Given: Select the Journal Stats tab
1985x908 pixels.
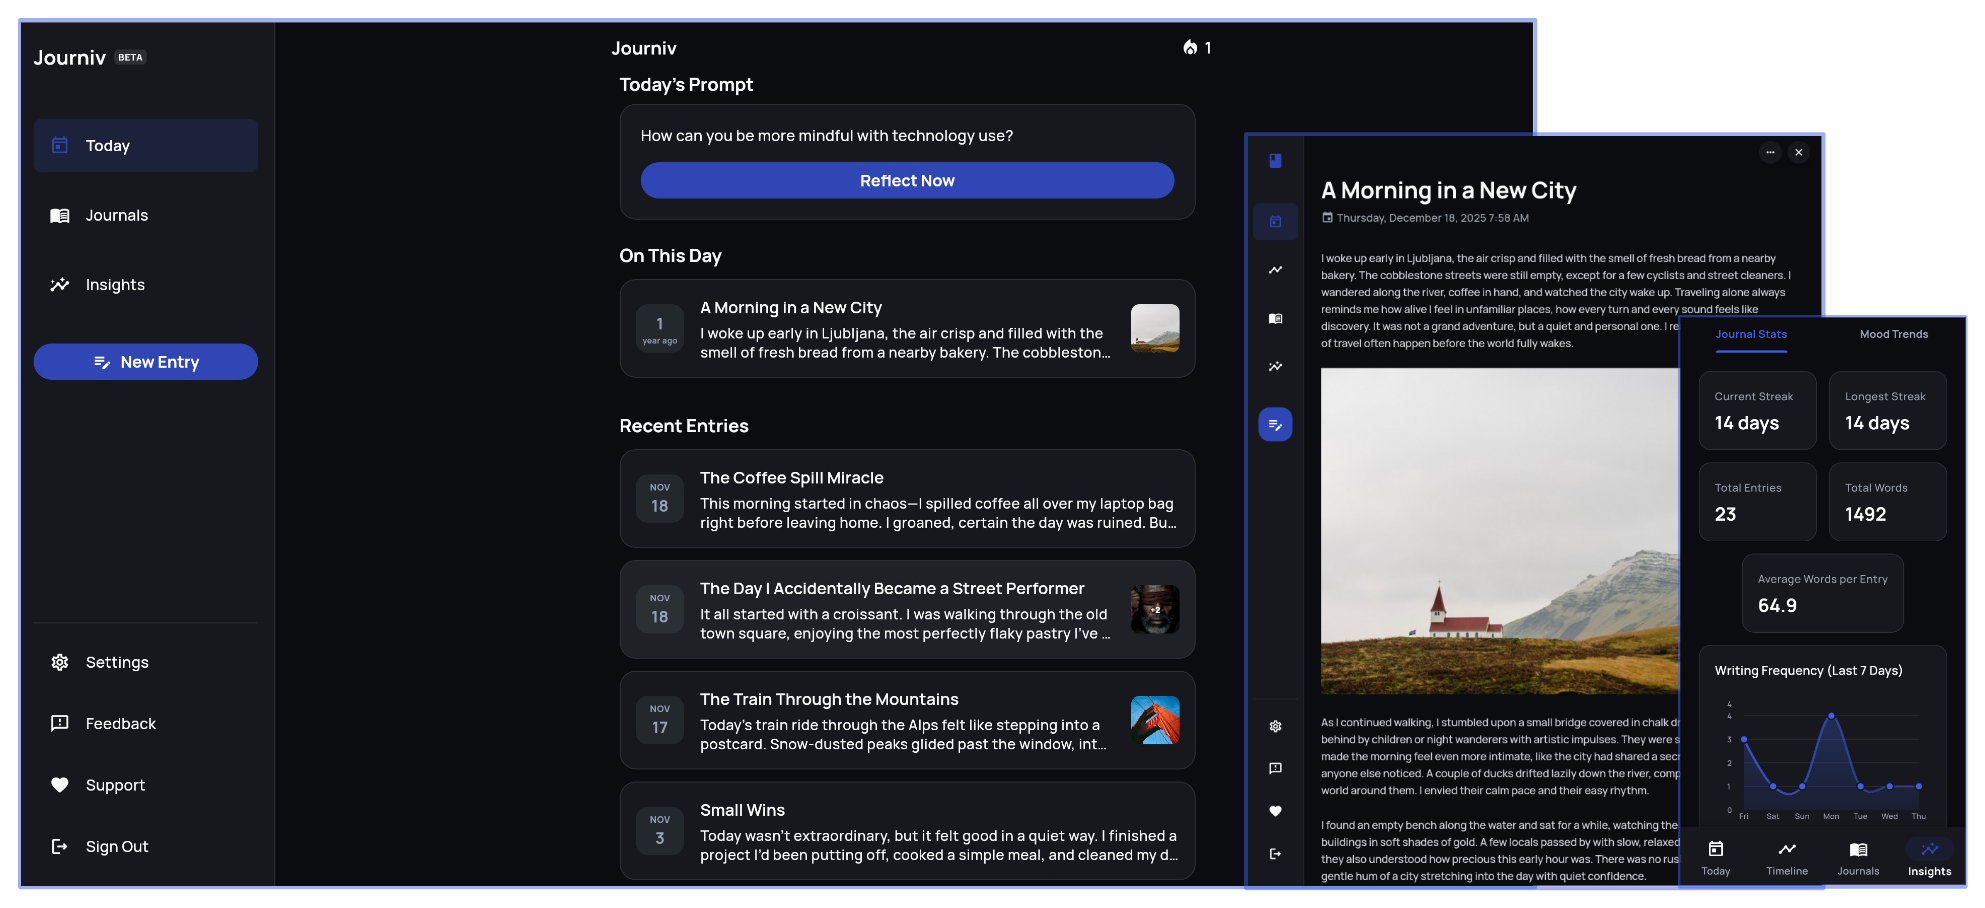Looking at the screenshot, I should pos(1750,334).
